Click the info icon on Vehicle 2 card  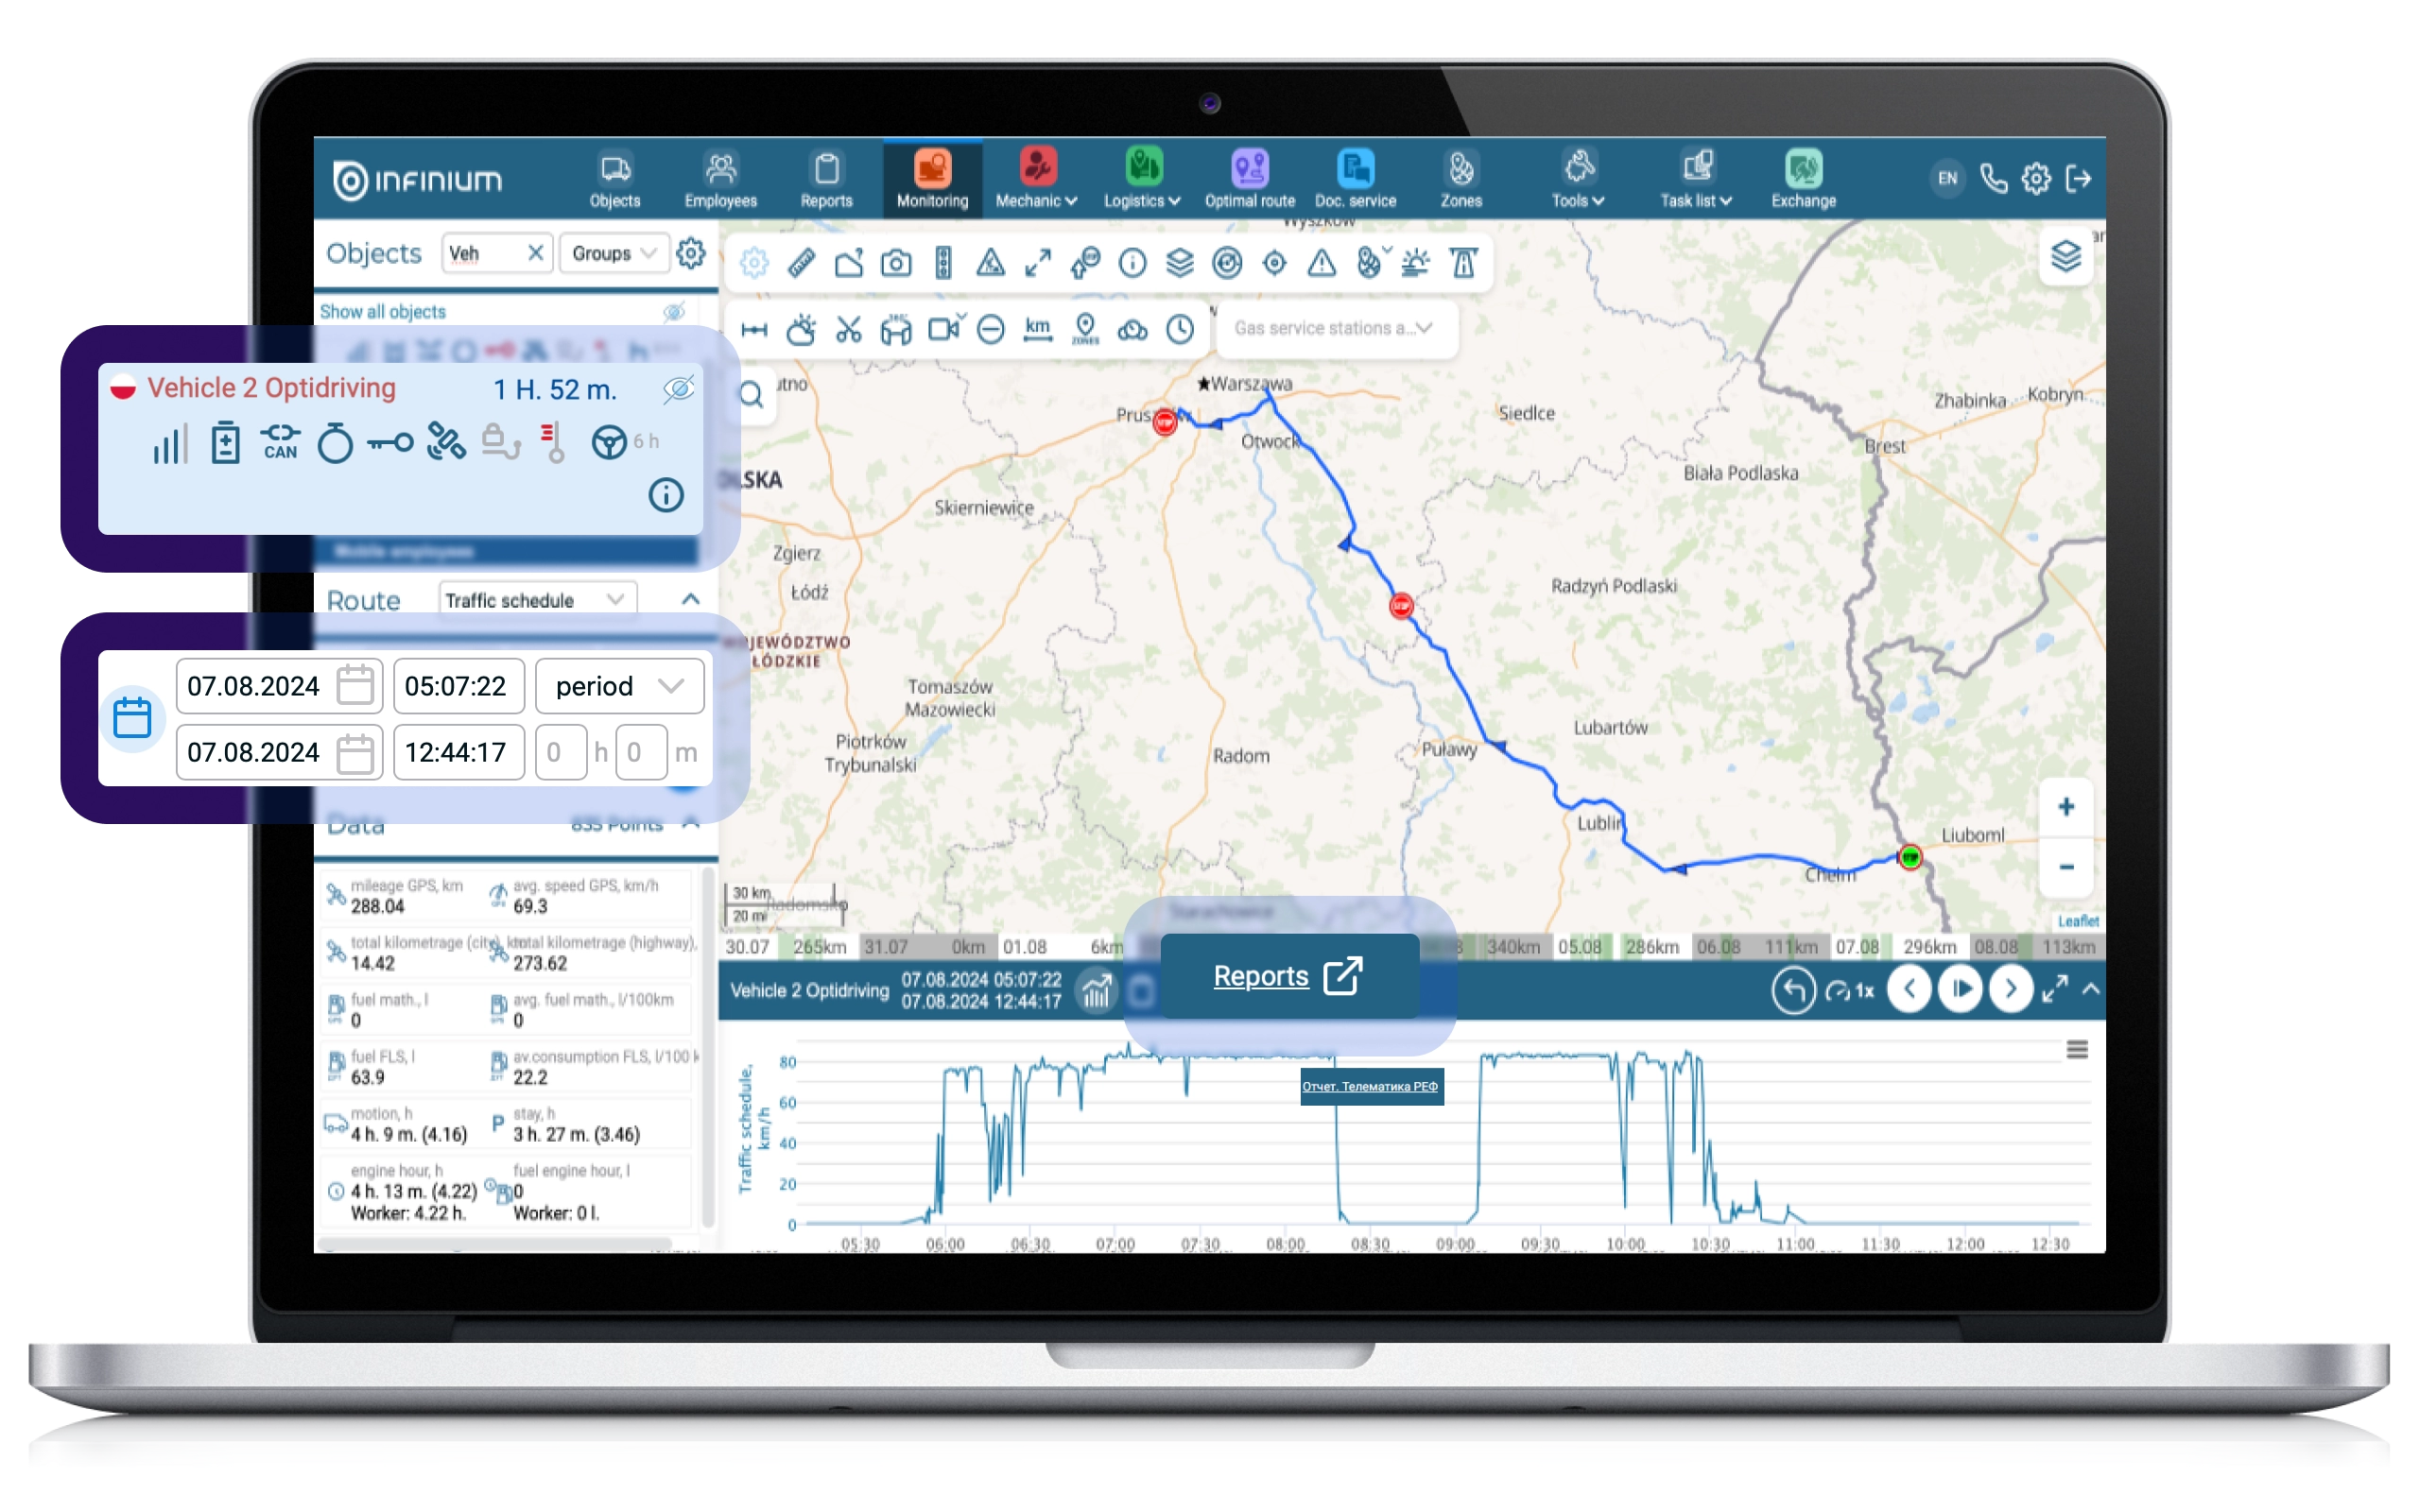tap(666, 494)
